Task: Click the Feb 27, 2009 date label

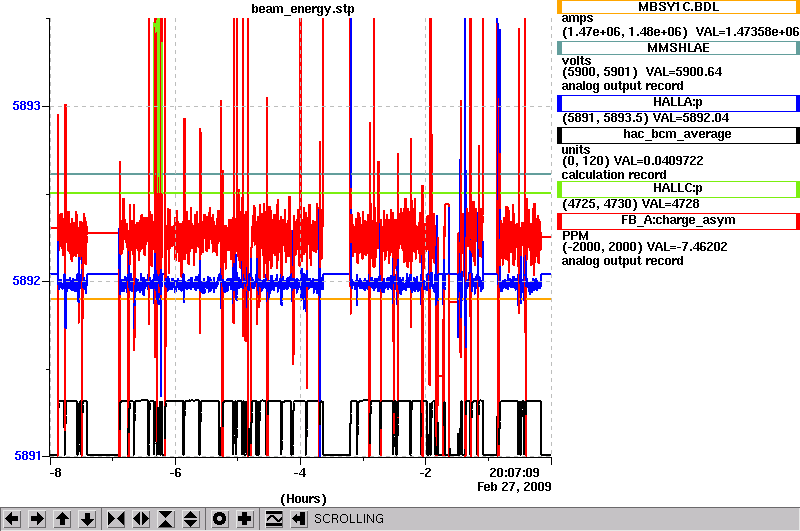Action: coord(514,487)
